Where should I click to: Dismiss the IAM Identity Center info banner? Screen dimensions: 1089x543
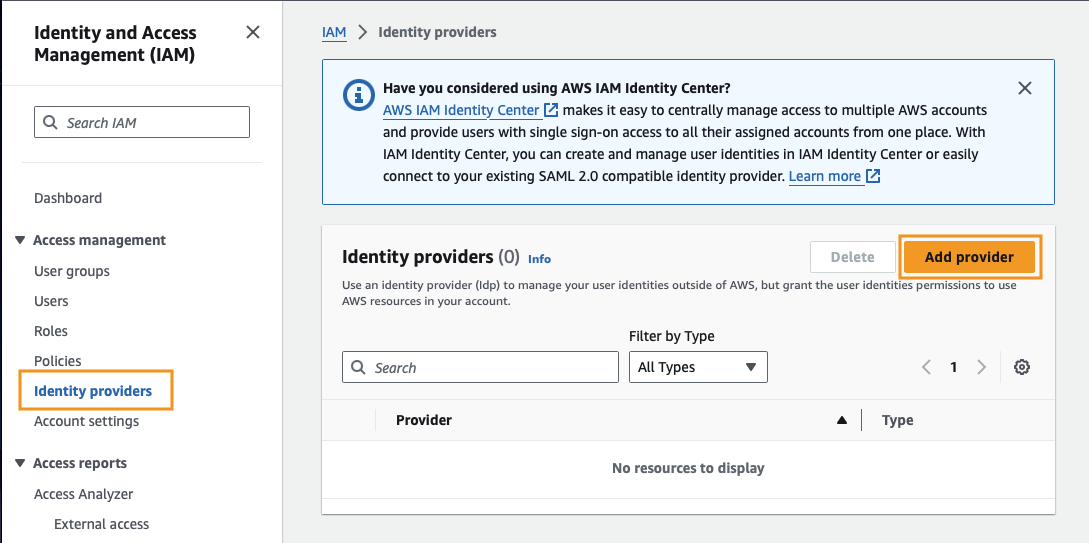click(1024, 88)
